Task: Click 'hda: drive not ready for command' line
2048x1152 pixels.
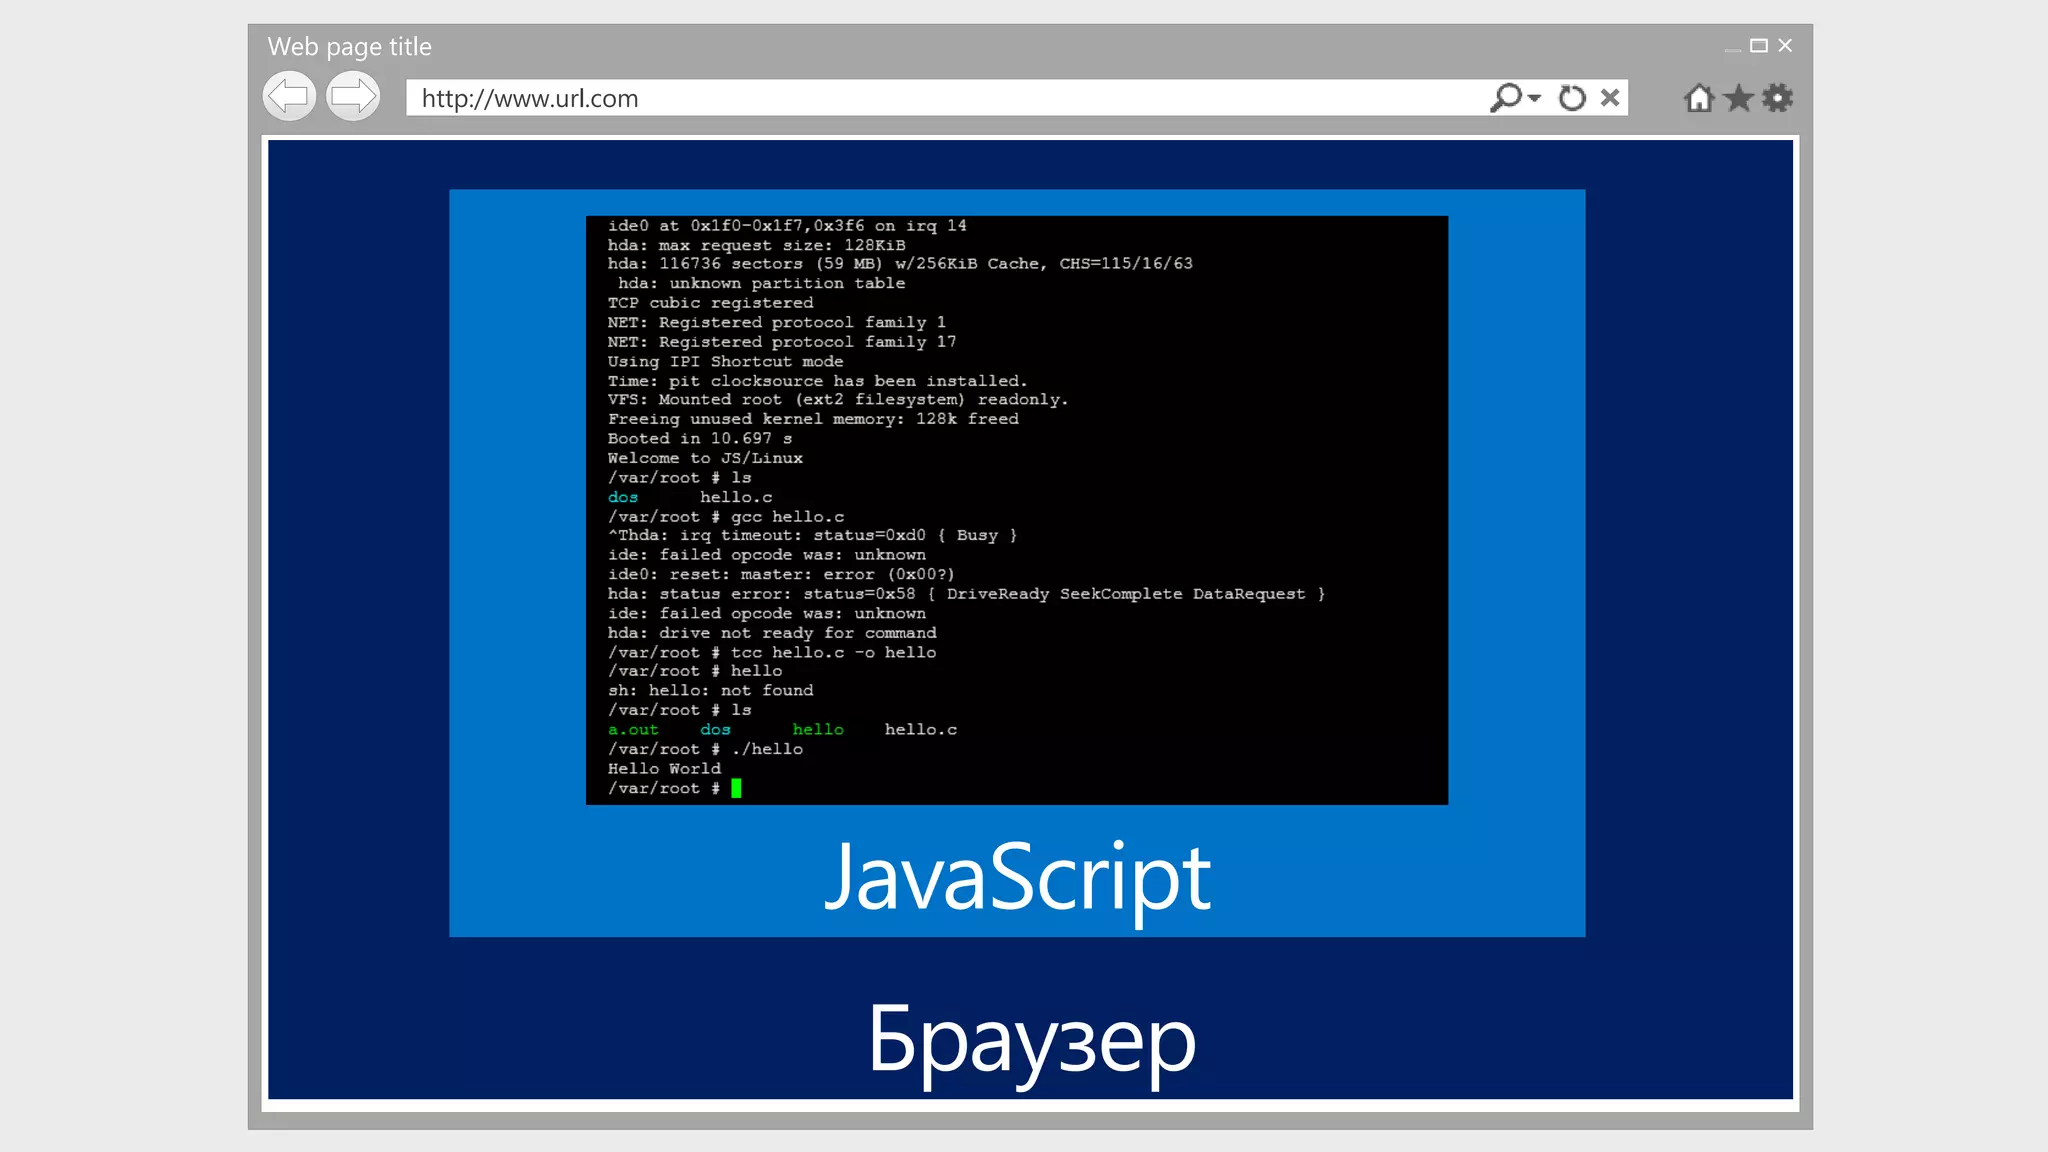Action: (772, 633)
